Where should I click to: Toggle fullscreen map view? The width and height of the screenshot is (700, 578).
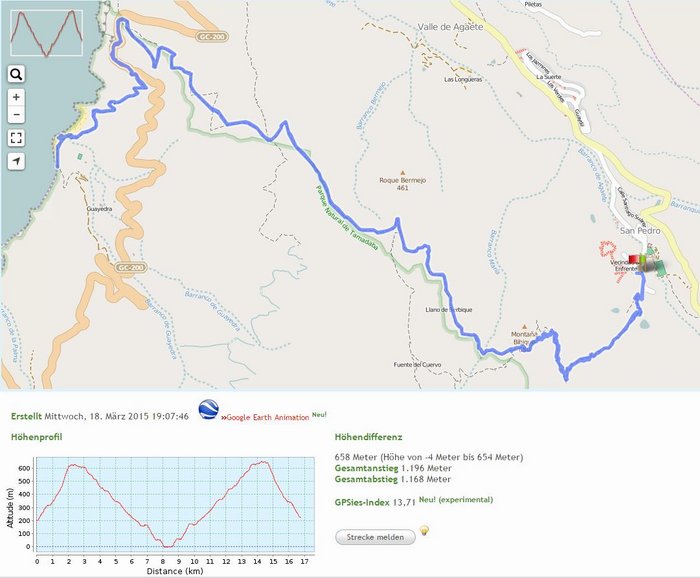(16, 138)
